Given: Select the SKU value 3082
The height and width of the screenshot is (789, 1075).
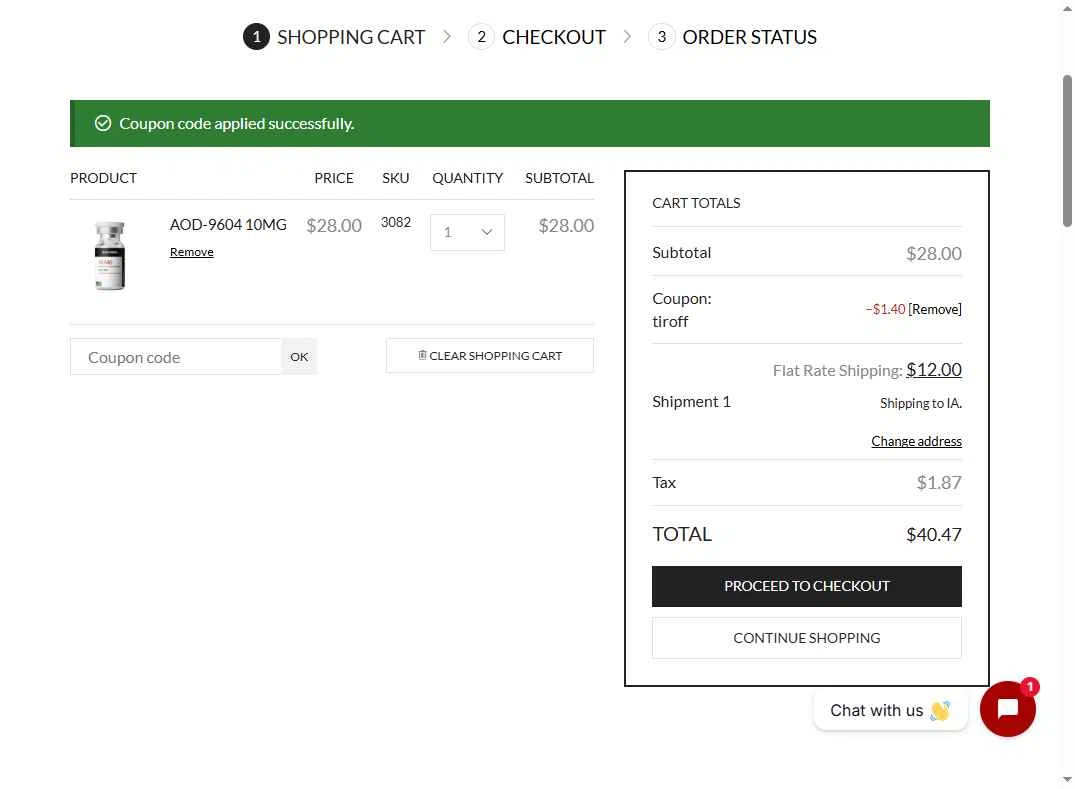Looking at the screenshot, I should pos(396,222).
